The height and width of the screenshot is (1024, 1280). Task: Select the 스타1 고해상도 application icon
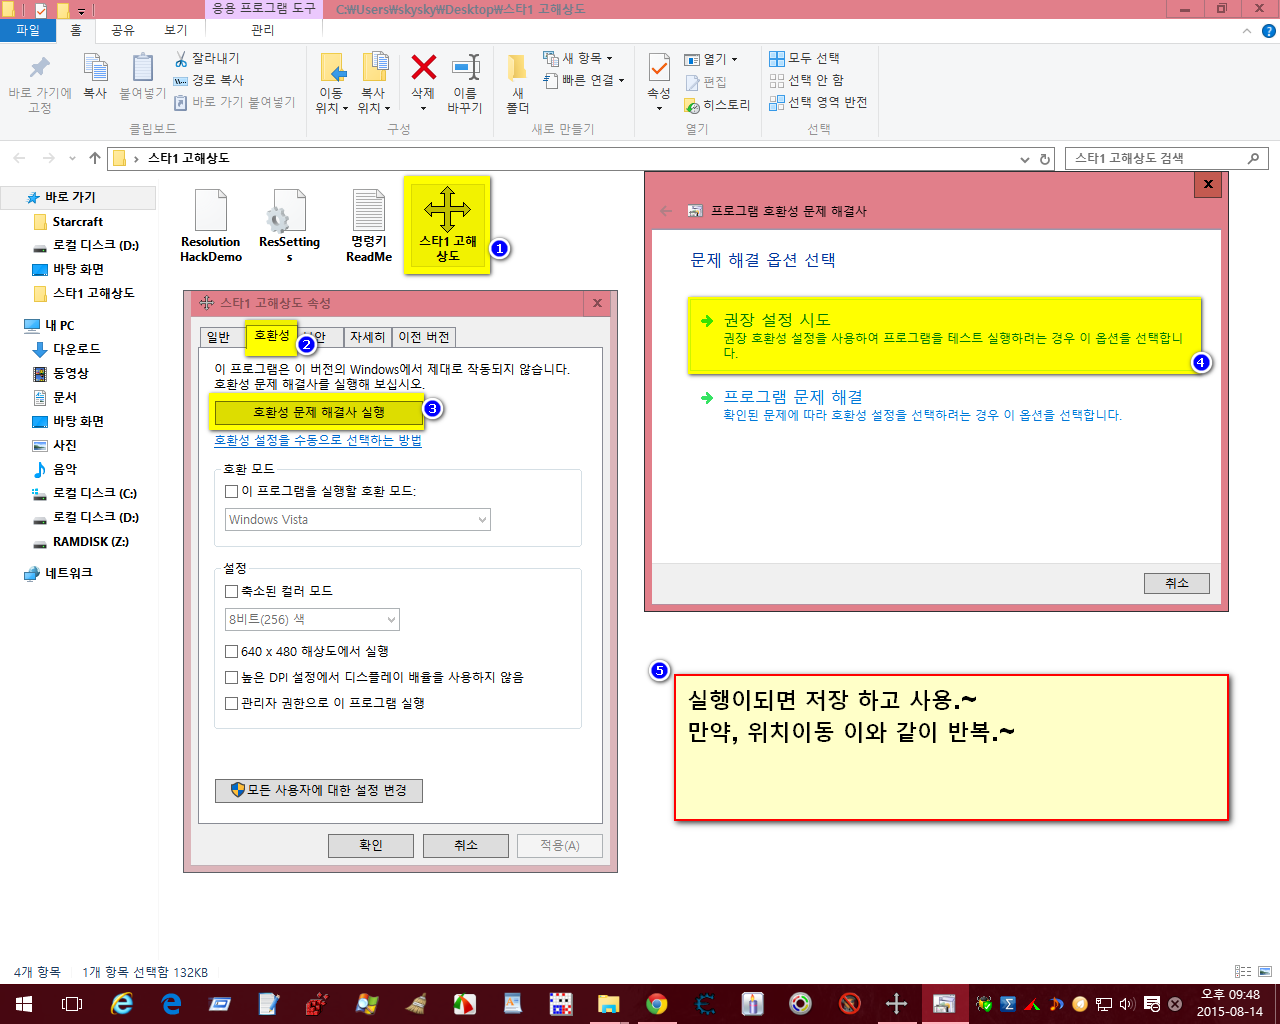447,225
